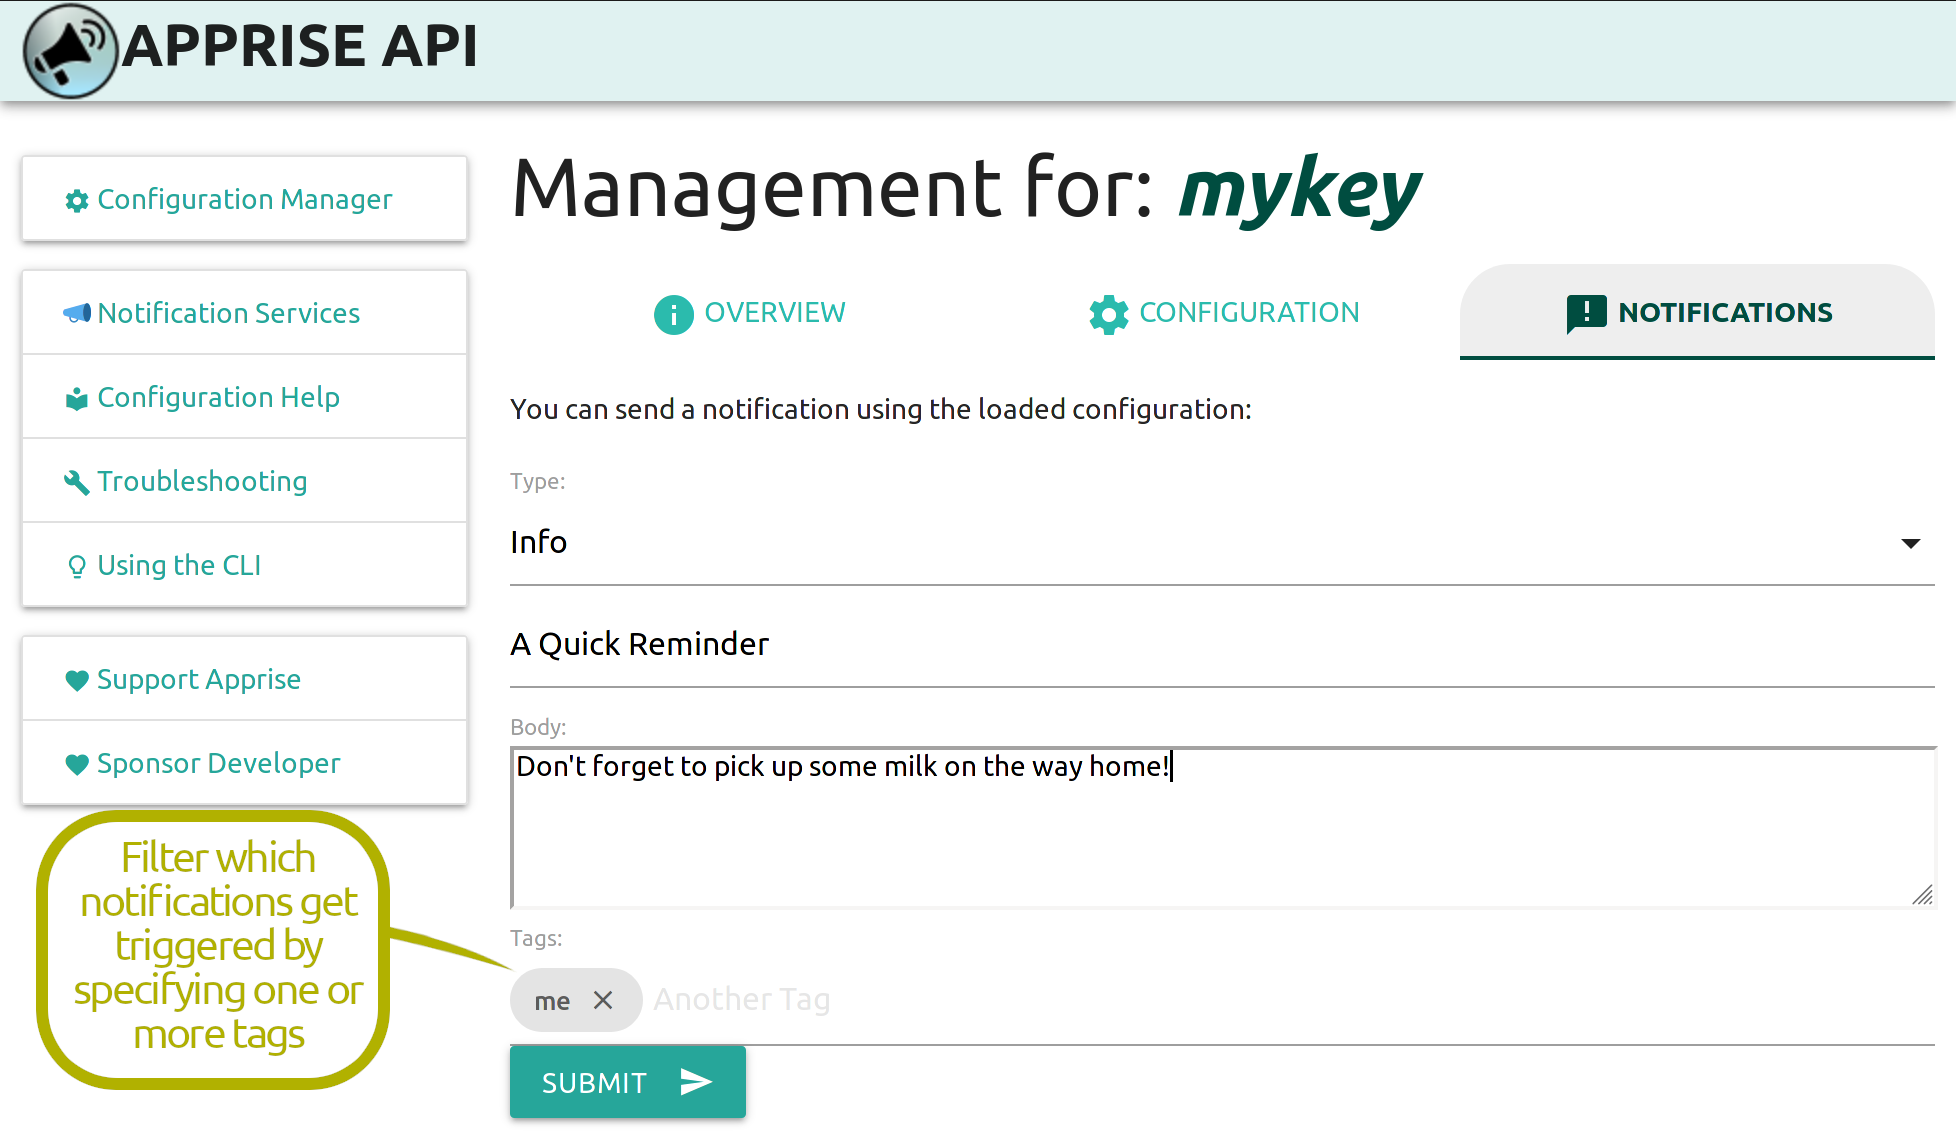Click the info circle icon on Overview tab

(x=674, y=314)
